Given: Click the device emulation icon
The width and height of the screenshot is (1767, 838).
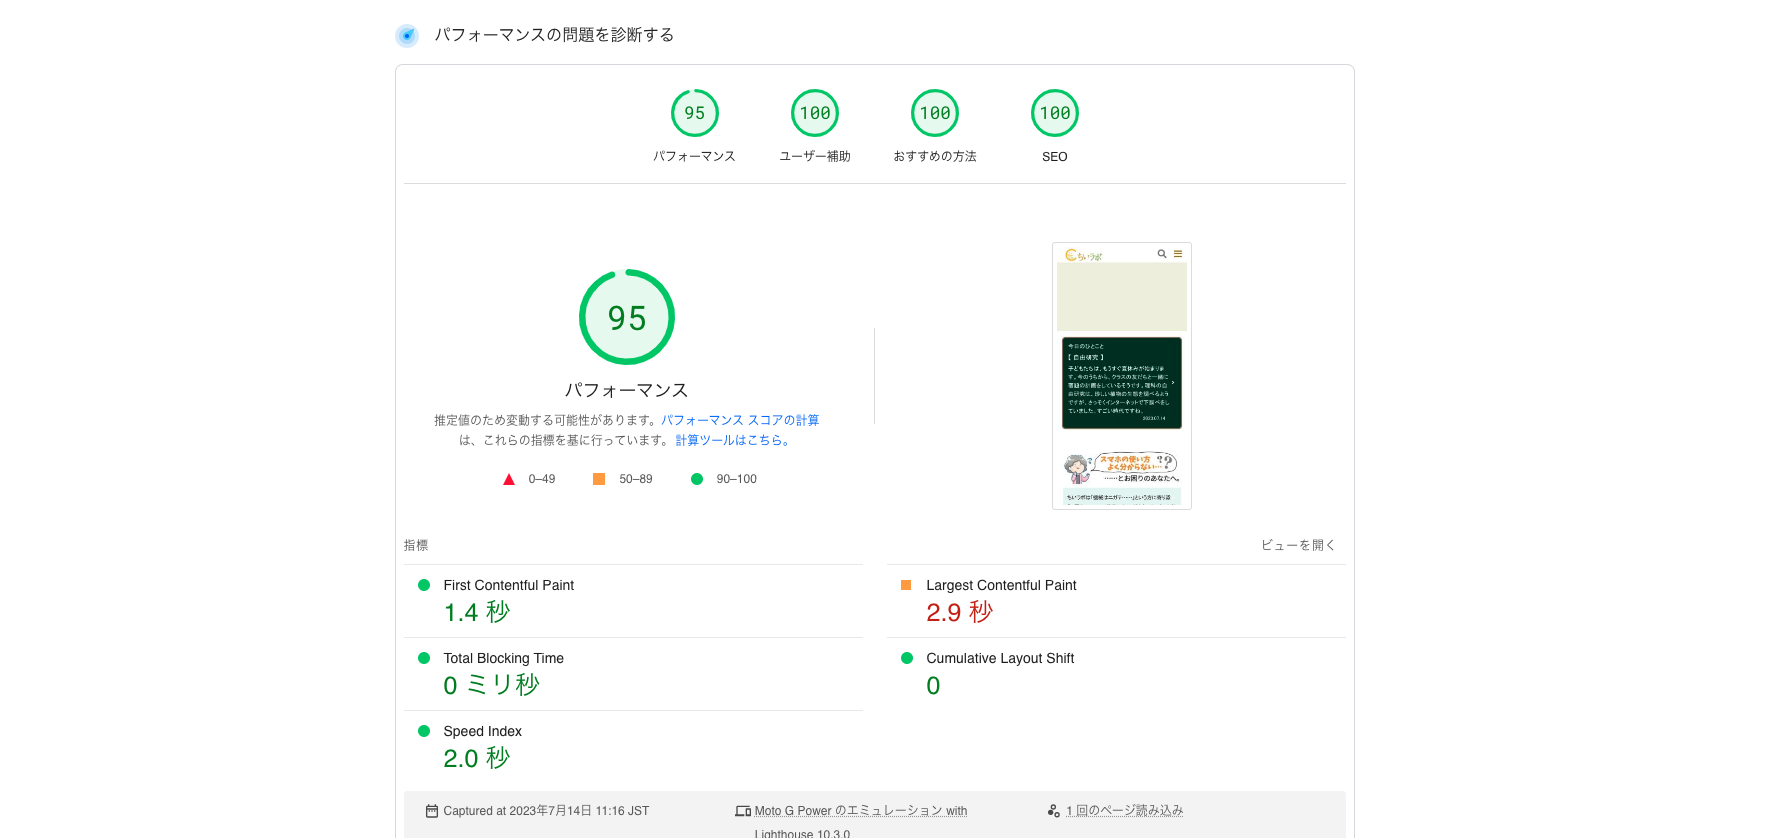Looking at the screenshot, I should coord(742,811).
